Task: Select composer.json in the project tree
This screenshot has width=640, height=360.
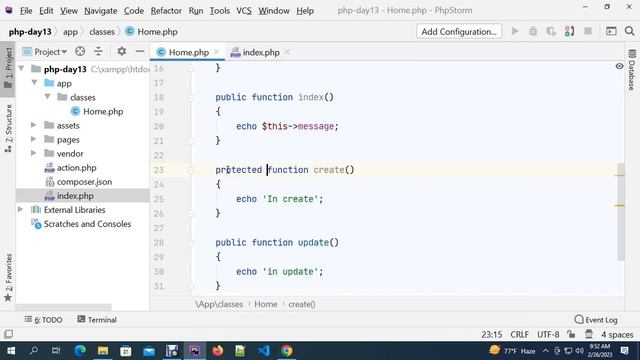Action: pyautogui.click(x=78, y=182)
